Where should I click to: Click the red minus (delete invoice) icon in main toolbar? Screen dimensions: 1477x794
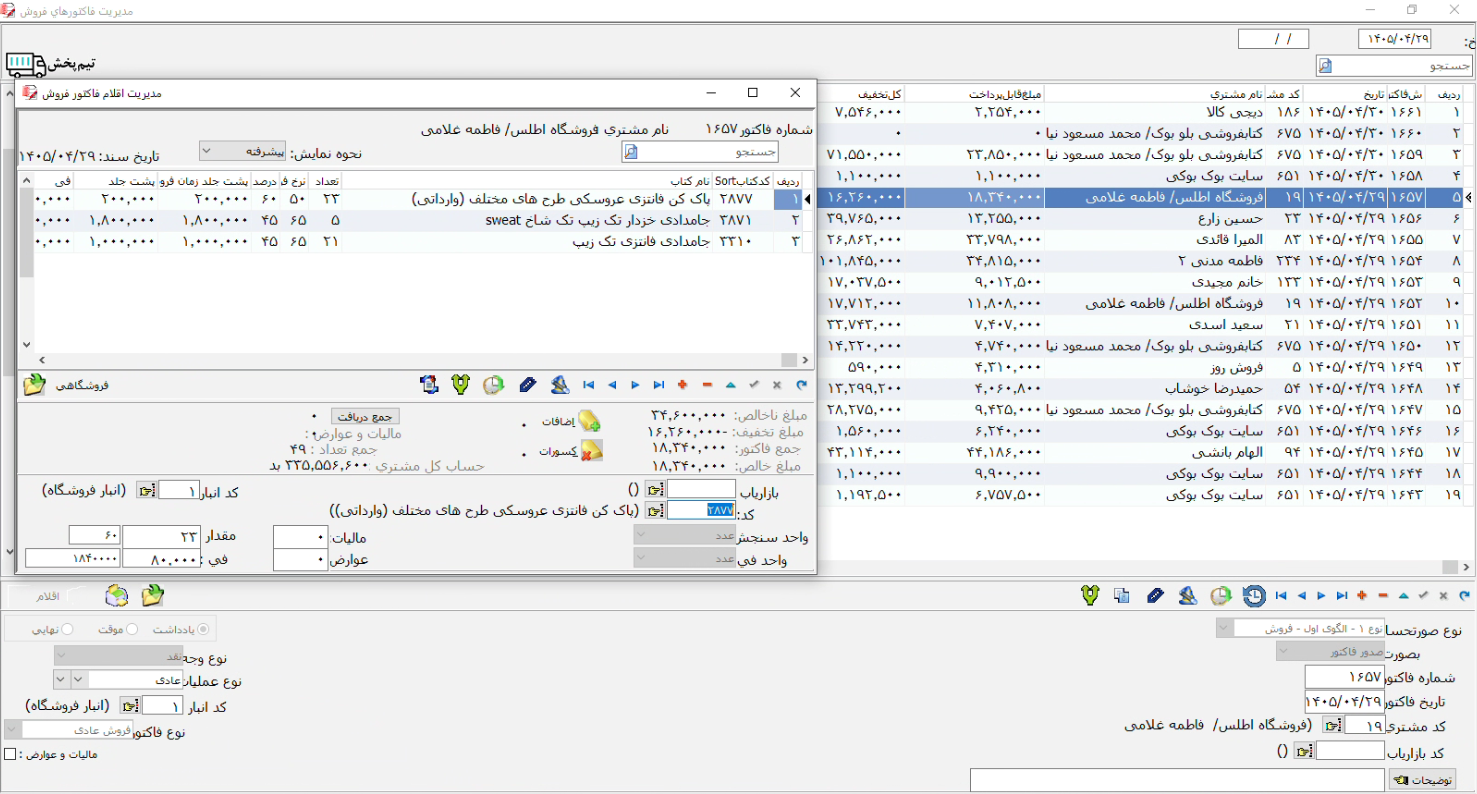(1383, 596)
